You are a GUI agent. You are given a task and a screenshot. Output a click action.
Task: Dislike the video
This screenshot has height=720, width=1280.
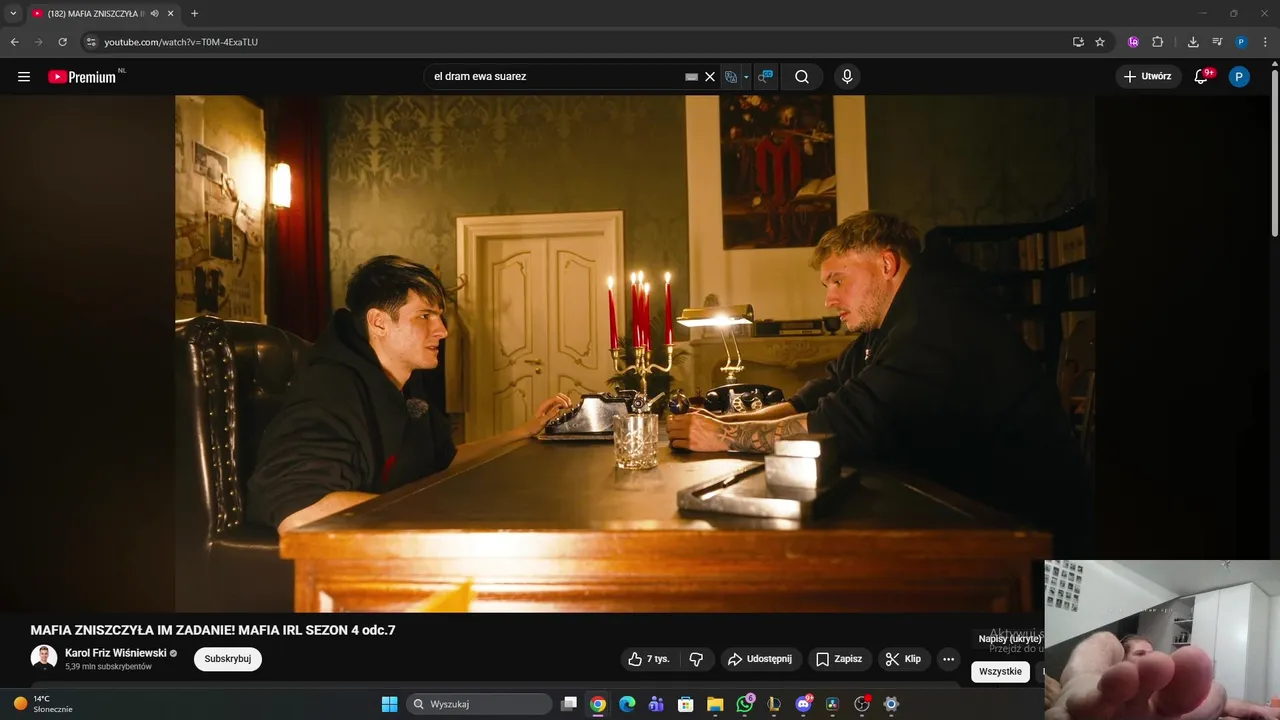(697, 659)
